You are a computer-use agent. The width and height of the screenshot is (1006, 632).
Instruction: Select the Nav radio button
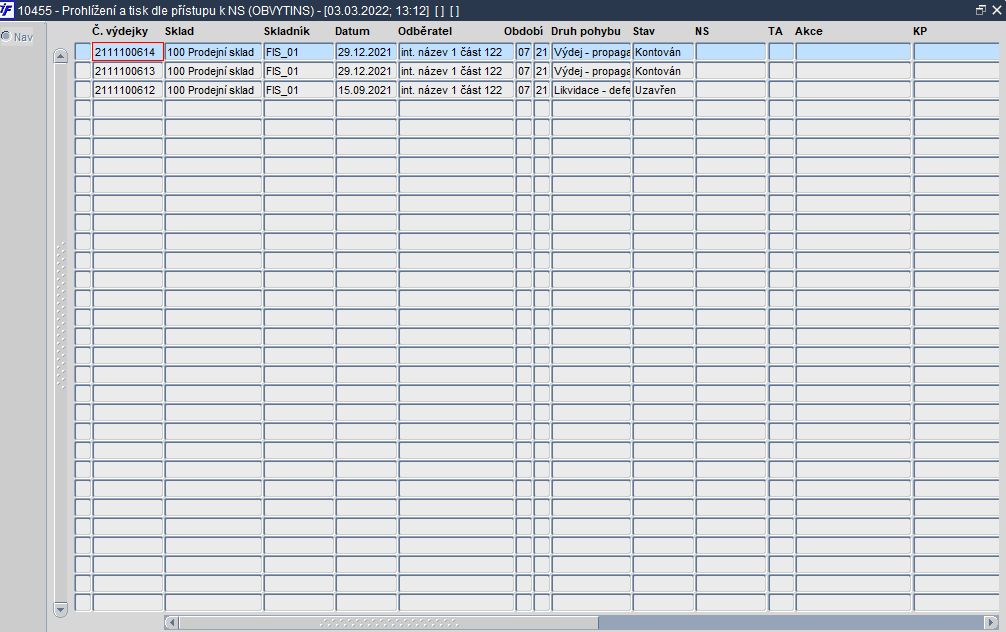pos(6,37)
